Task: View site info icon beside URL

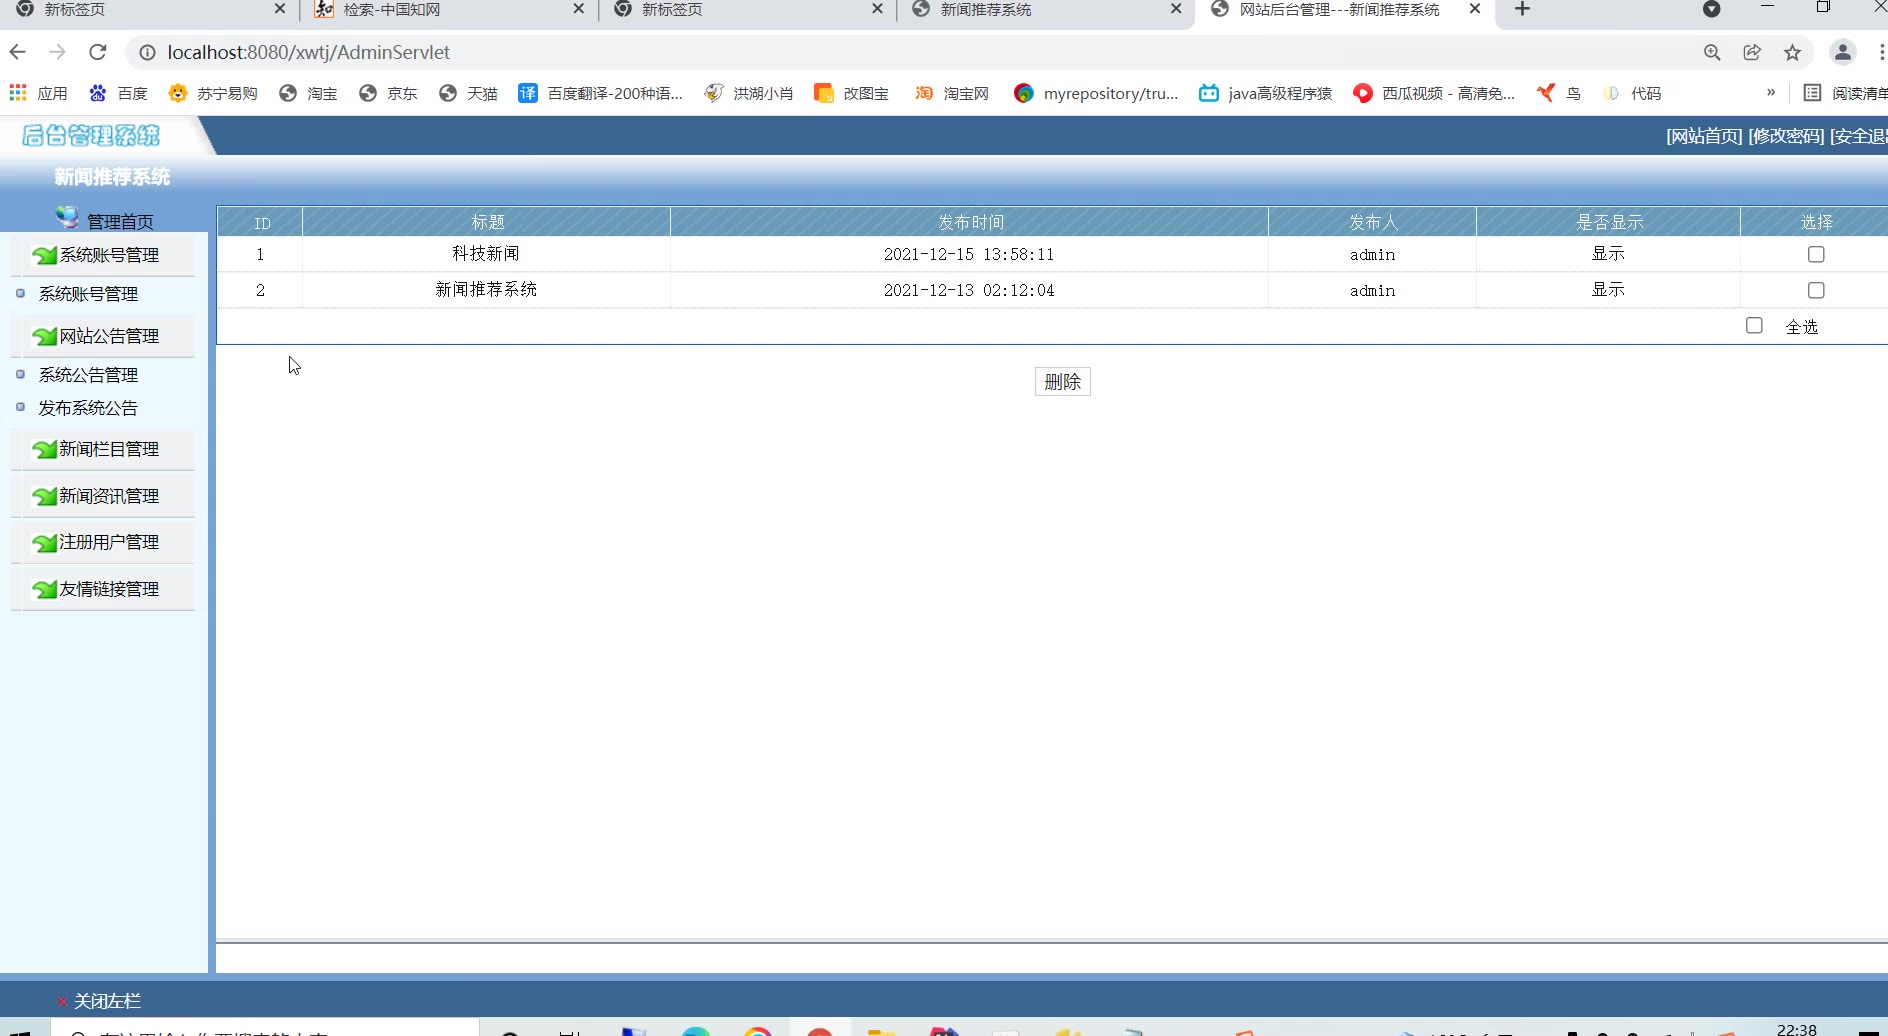Action: coord(147,52)
